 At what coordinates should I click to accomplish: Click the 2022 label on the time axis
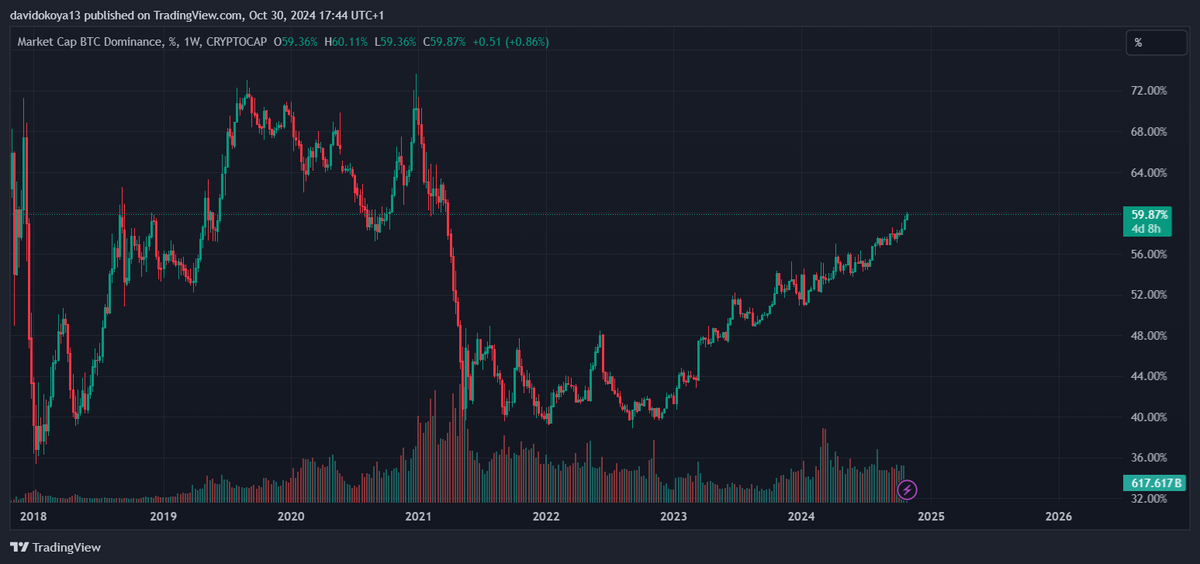pos(546,516)
